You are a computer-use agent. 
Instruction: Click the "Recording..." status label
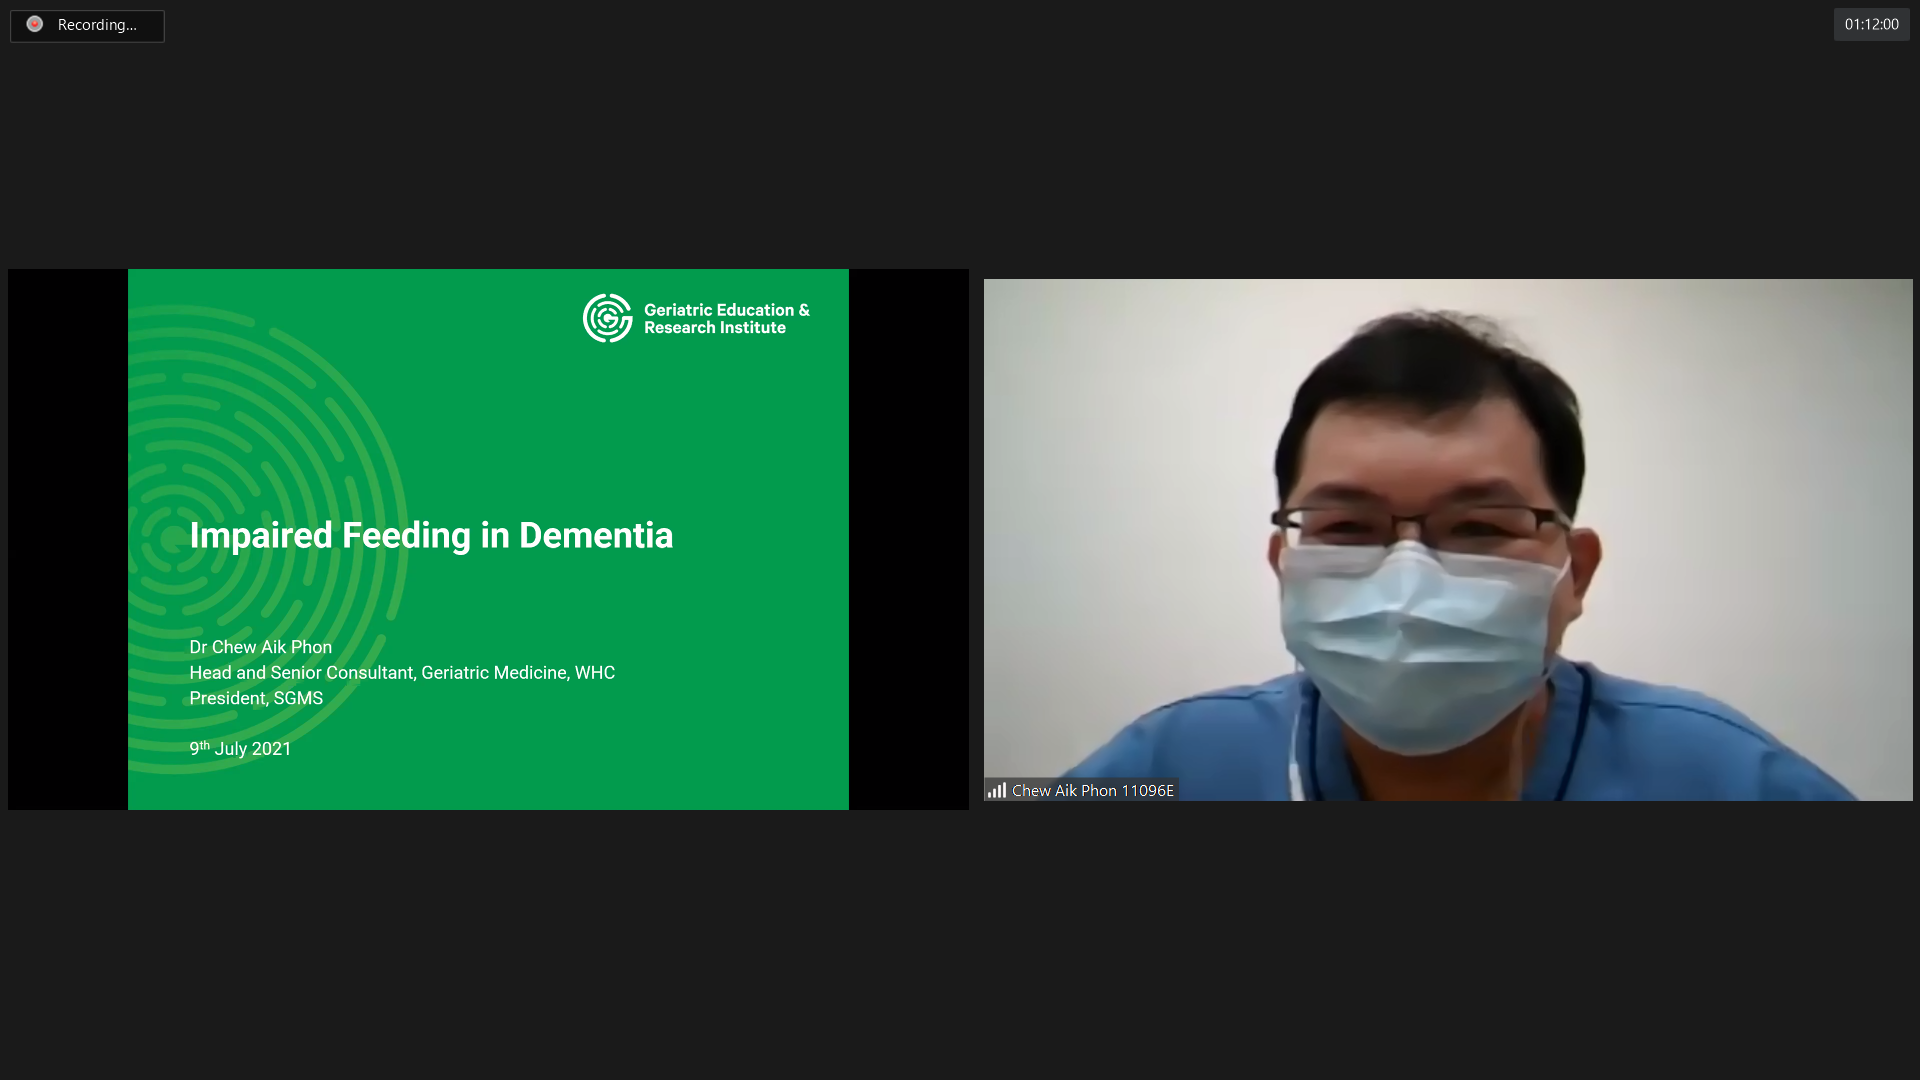(97, 25)
